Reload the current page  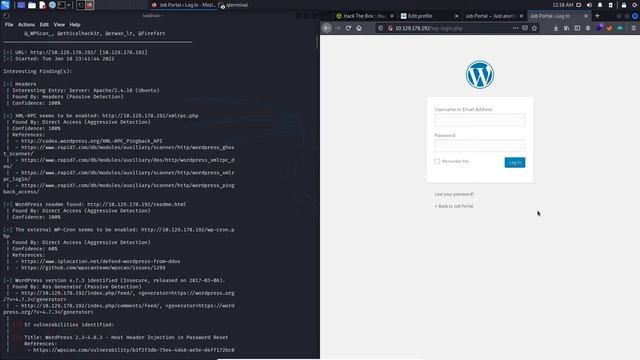tap(348, 28)
